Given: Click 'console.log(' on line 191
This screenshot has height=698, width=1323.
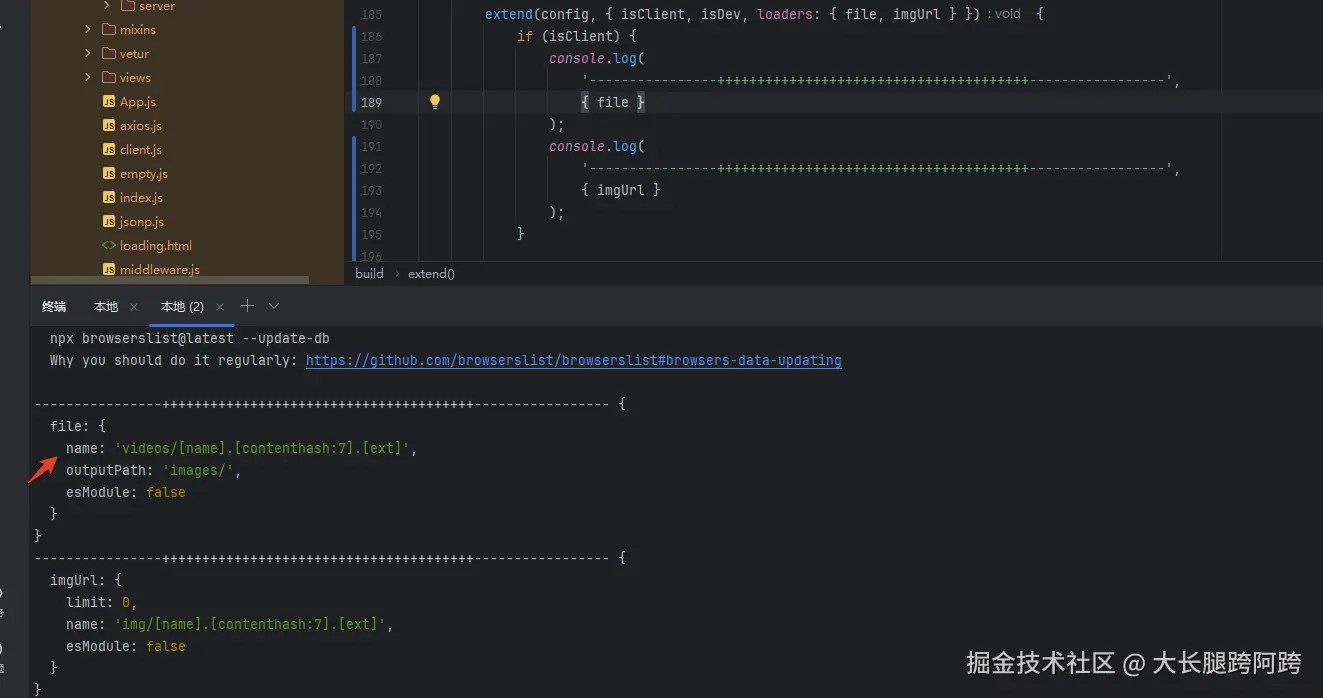Looking at the screenshot, I should point(597,146).
